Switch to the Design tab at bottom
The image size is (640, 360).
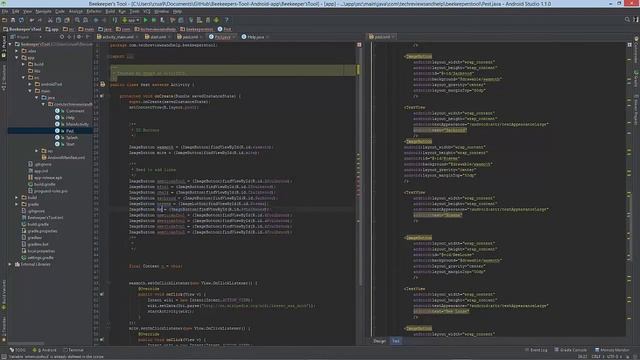(x=380, y=341)
